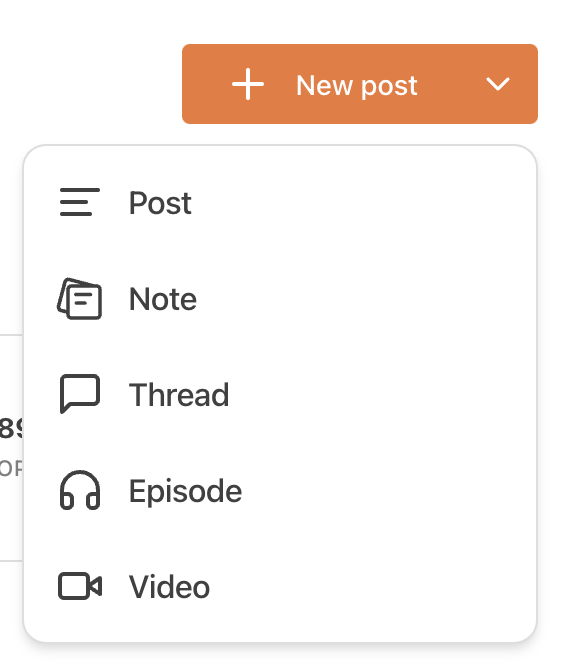Choose Note from the menu
This screenshot has height=666, width=564.
(x=280, y=299)
